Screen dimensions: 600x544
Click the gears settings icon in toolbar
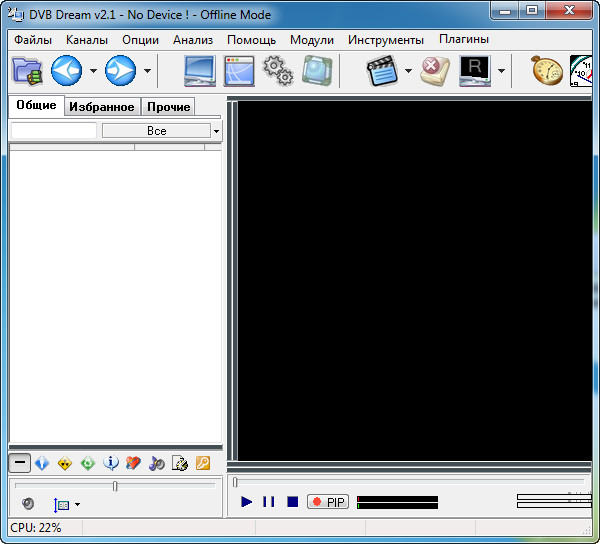[x=277, y=71]
